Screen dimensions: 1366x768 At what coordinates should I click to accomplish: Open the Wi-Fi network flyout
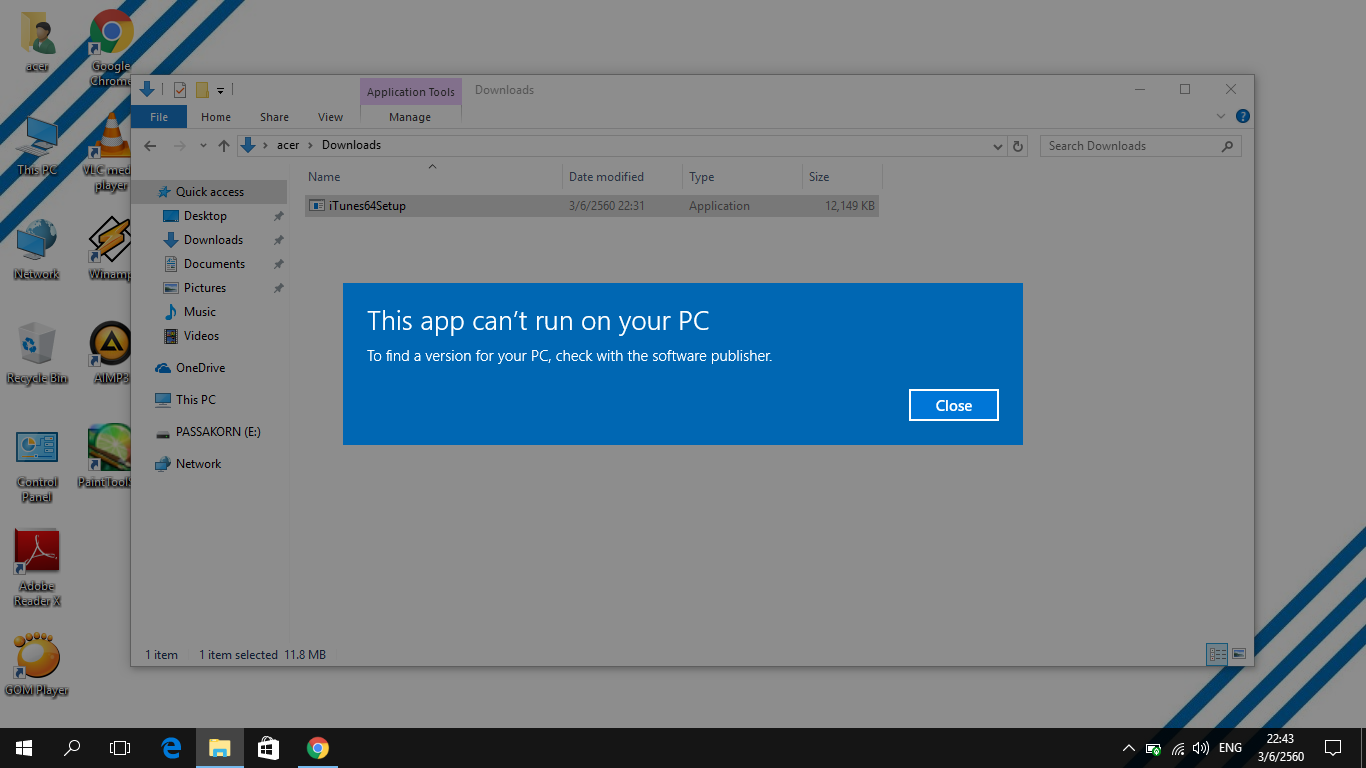coord(1178,748)
